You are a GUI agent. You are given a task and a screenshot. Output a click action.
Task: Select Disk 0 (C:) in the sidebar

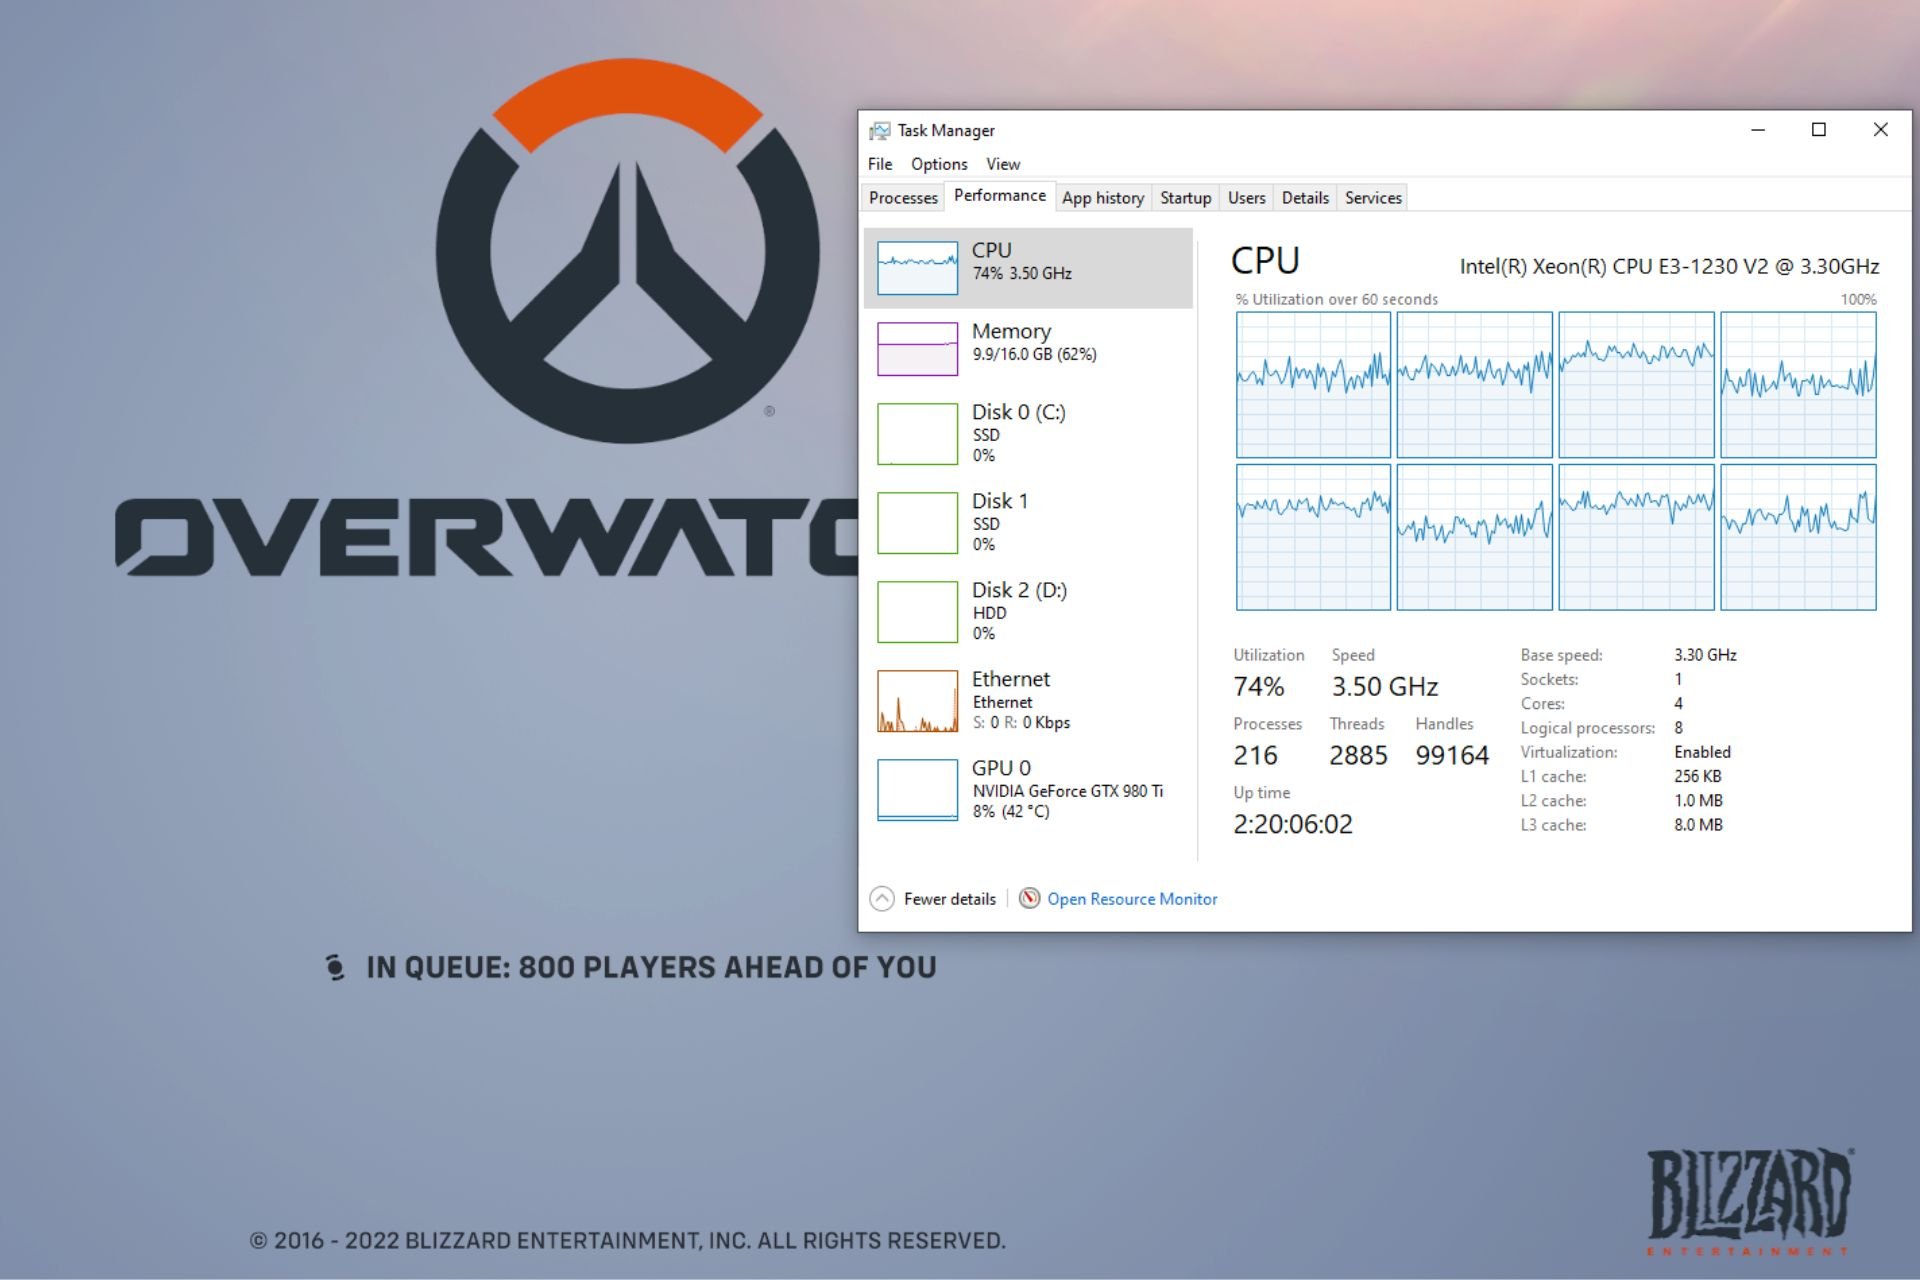(1028, 433)
